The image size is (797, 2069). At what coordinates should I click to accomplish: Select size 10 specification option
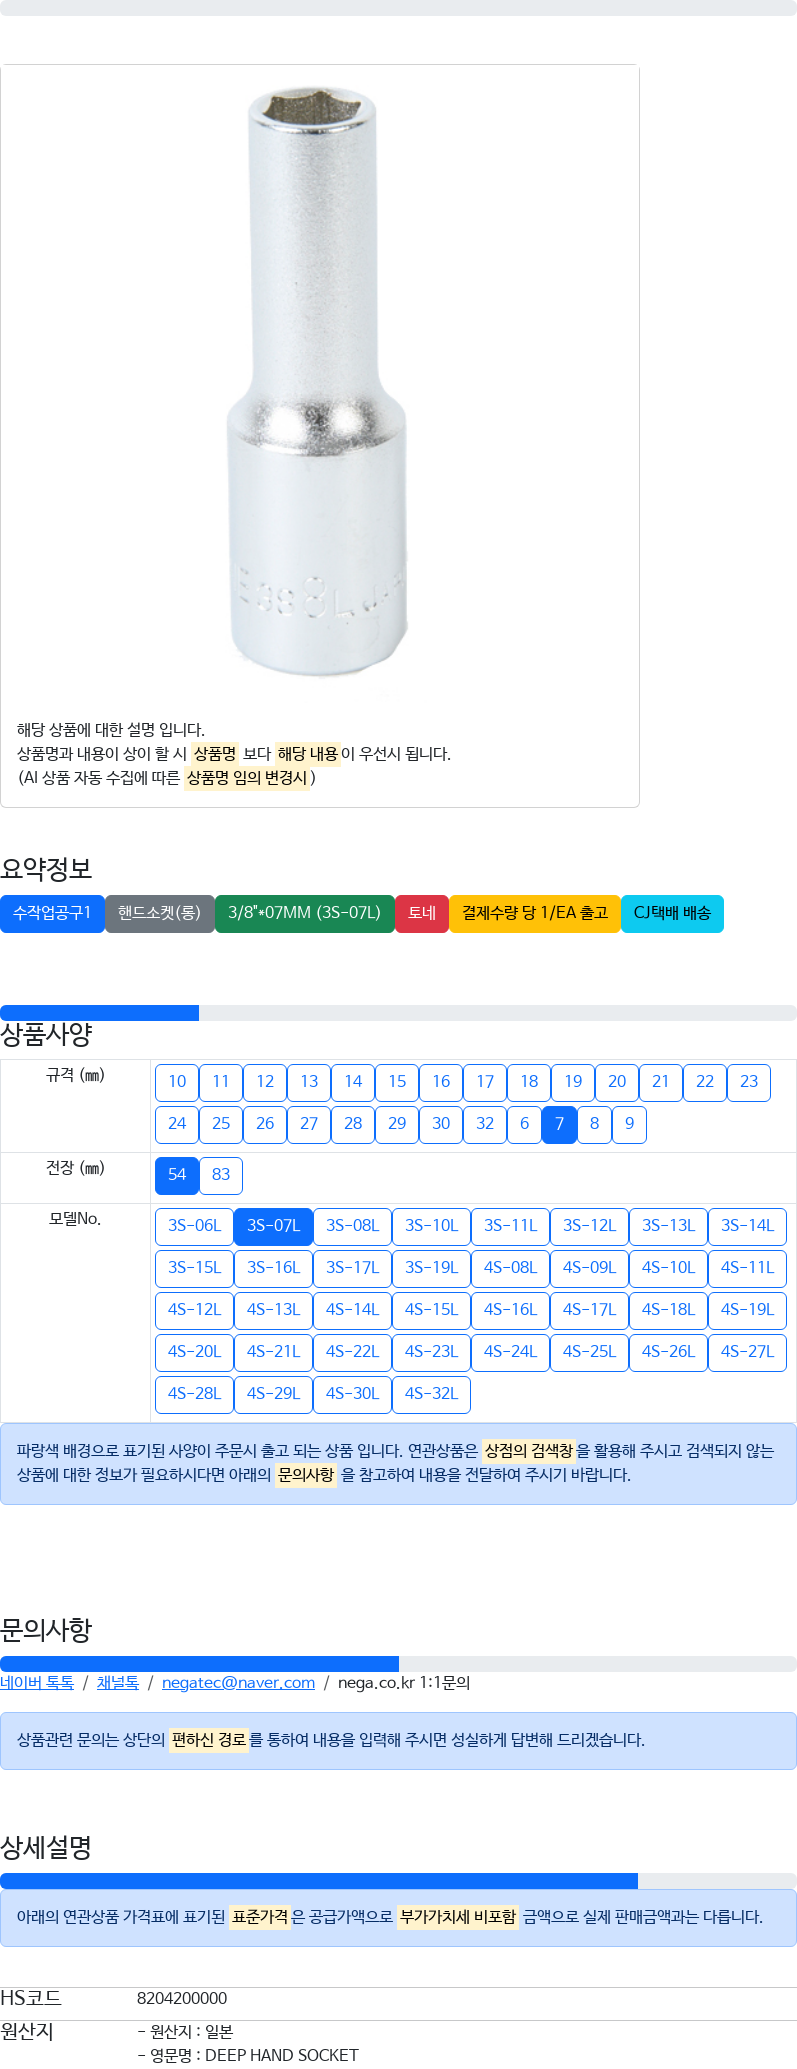[177, 1082]
